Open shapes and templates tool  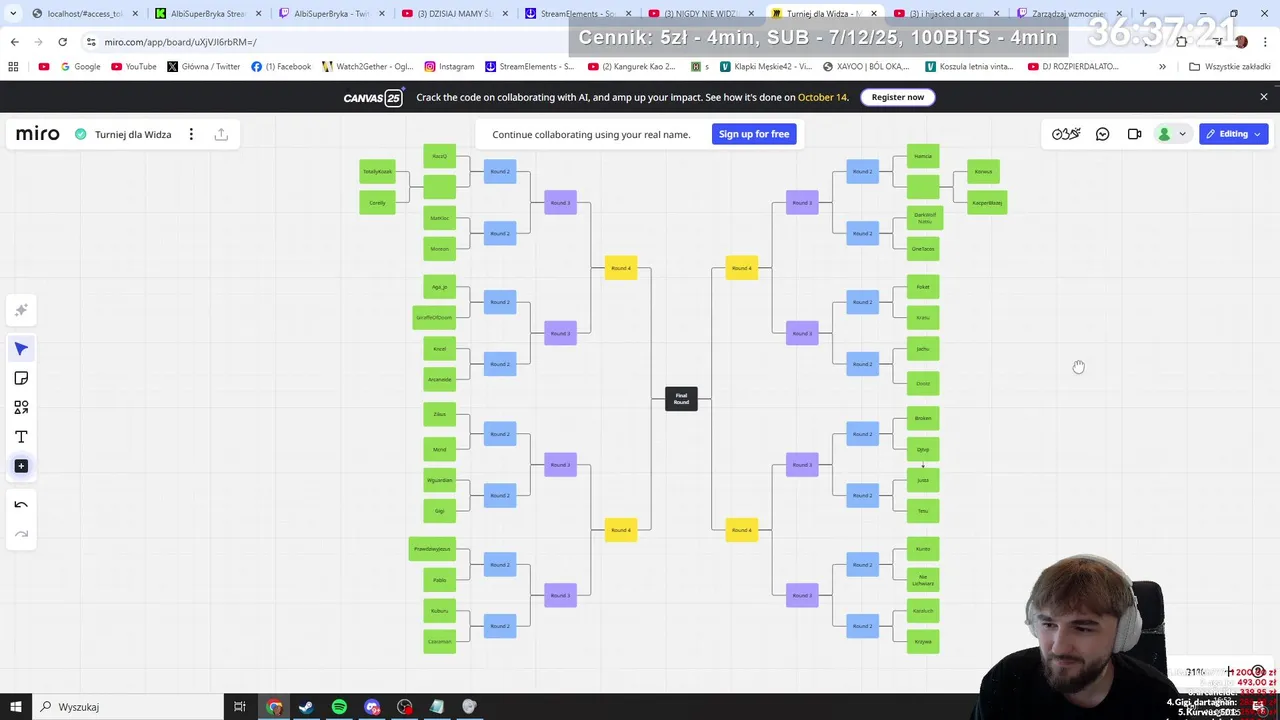click(x=21, y=407)
